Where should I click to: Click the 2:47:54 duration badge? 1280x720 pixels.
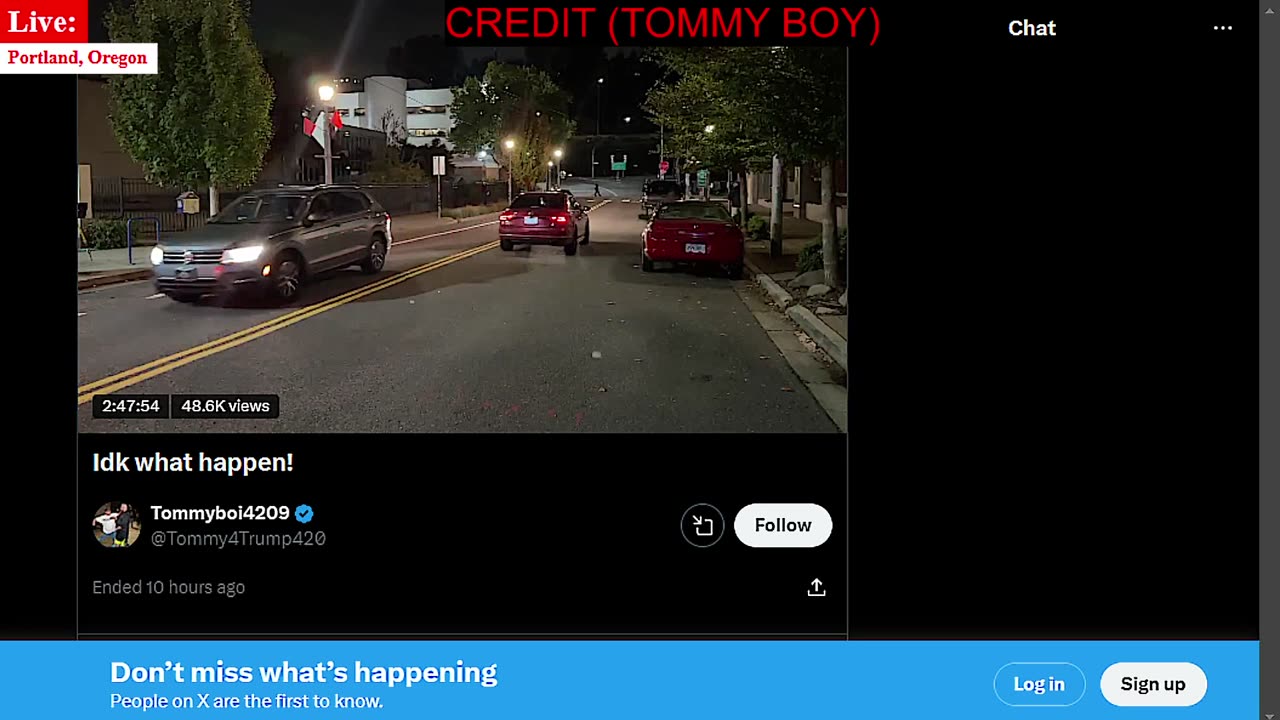131,406
